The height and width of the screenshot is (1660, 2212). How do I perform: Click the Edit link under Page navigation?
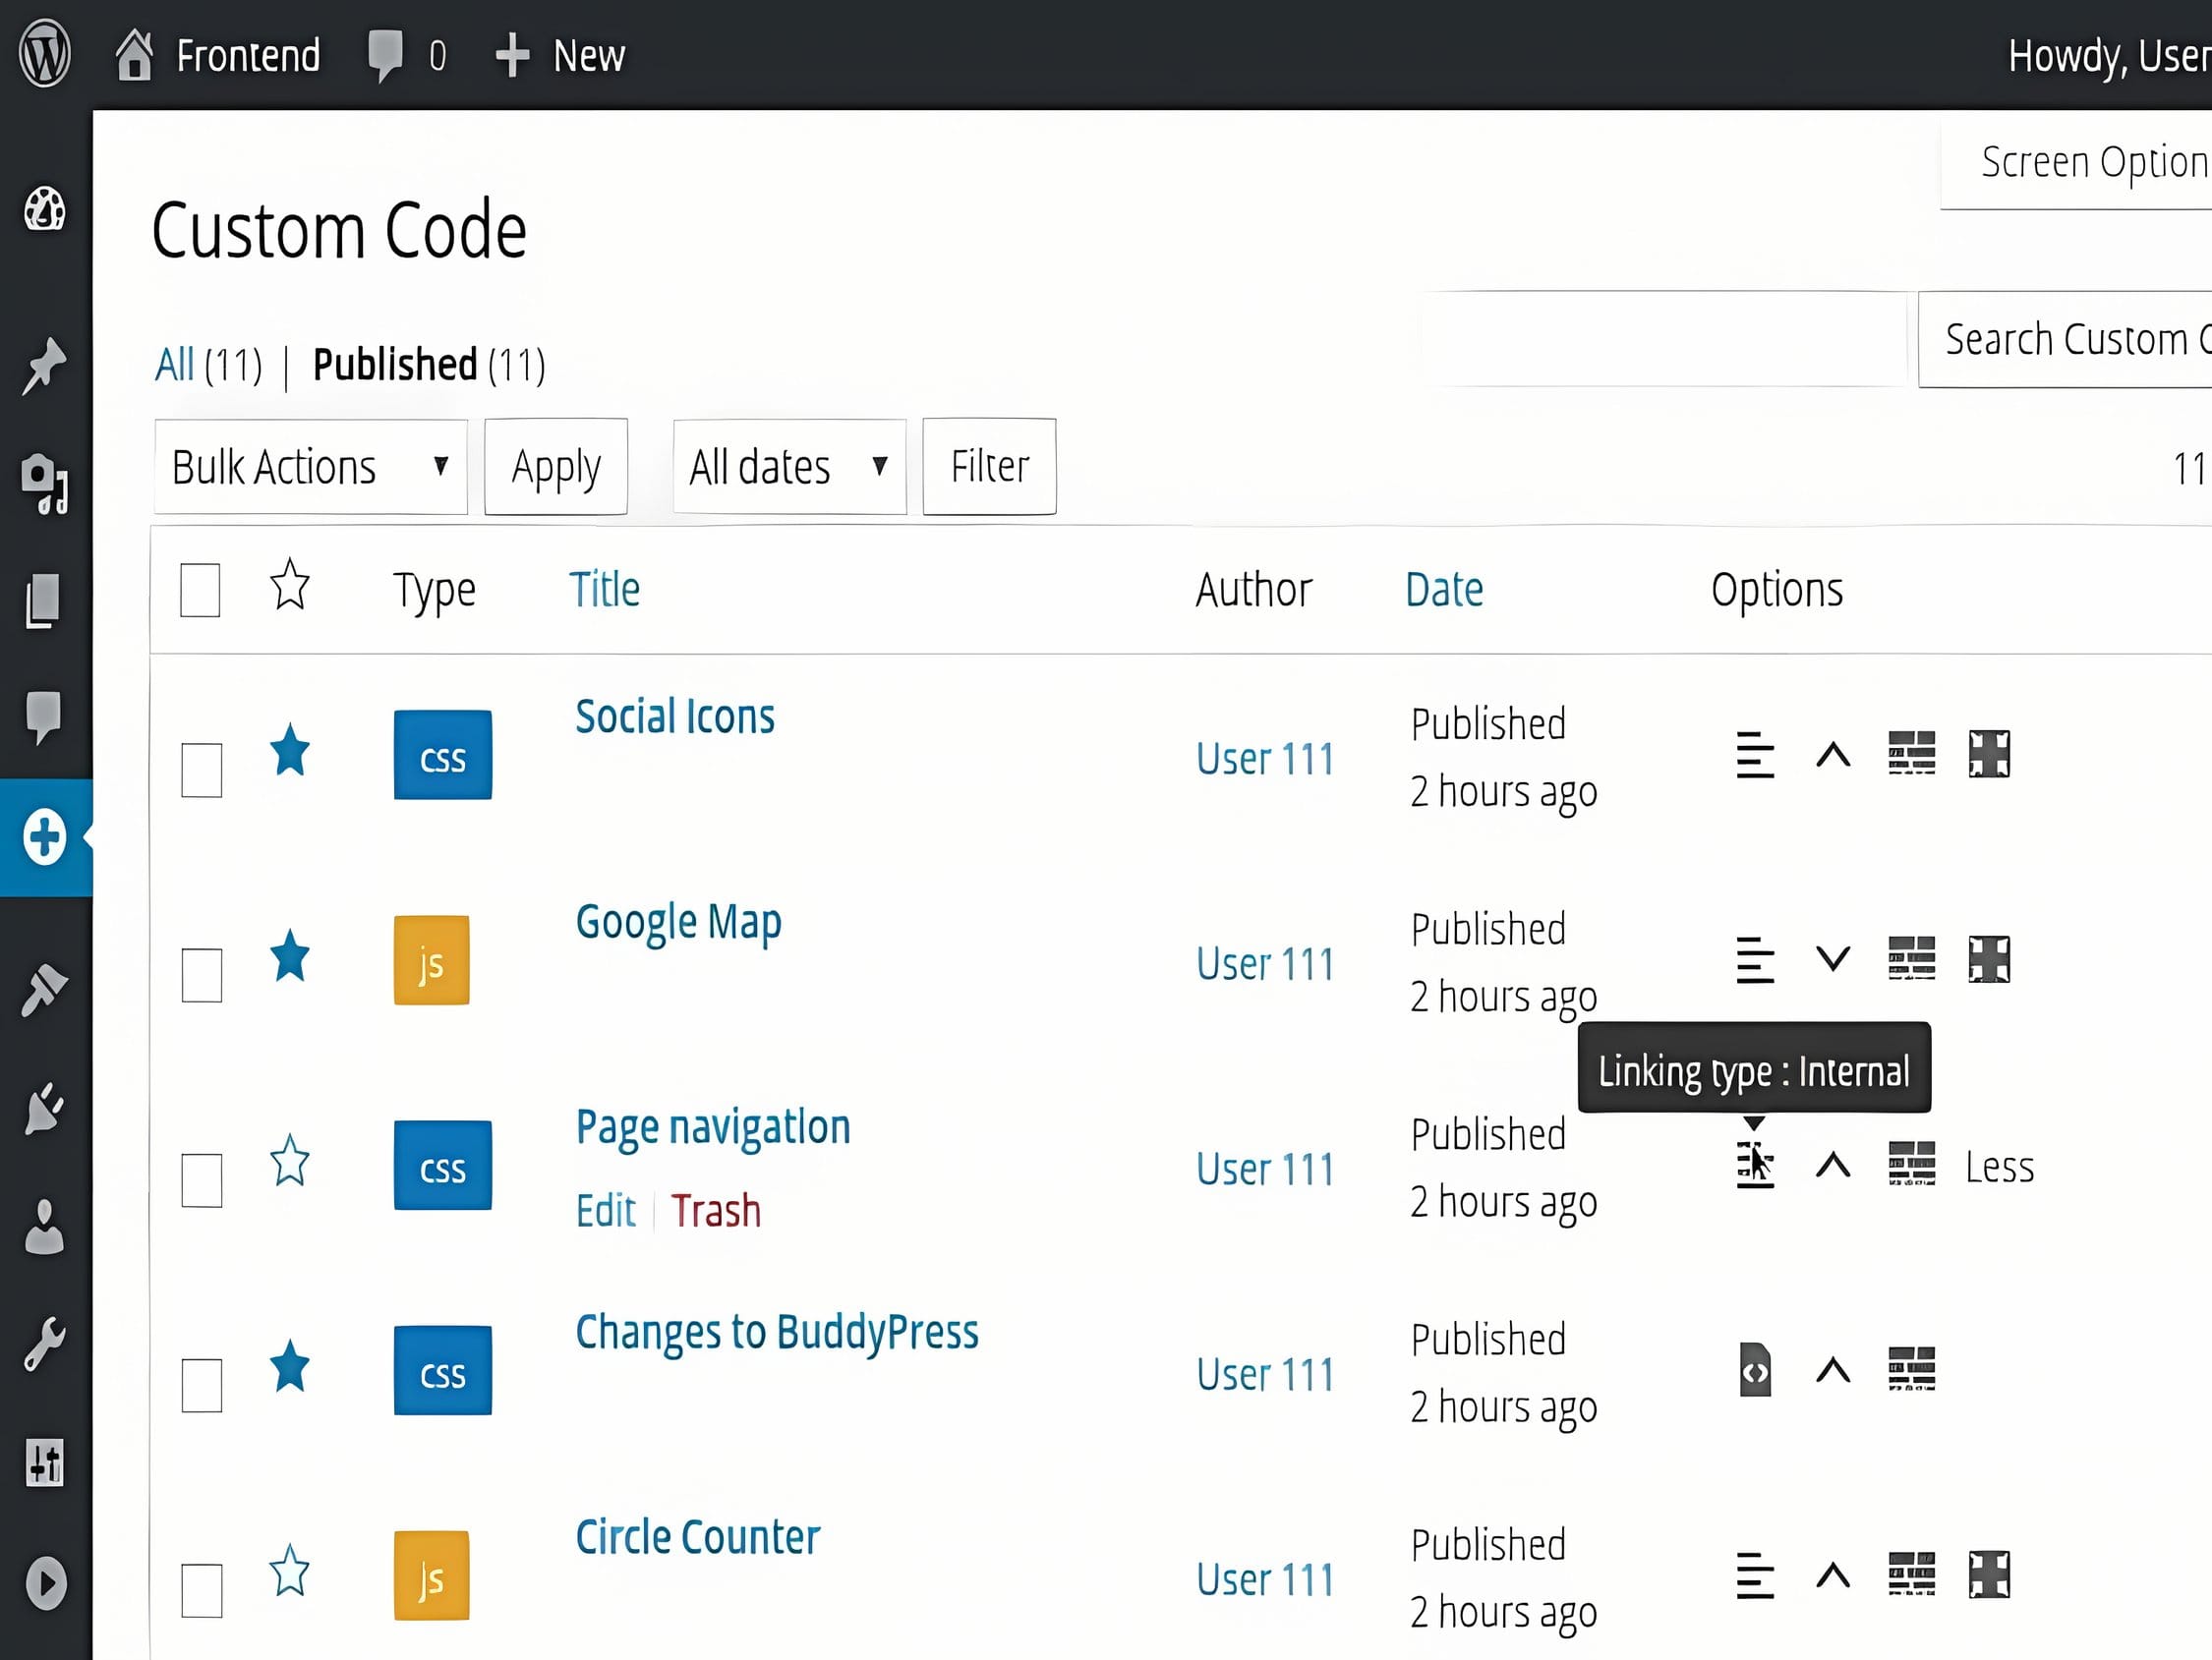point(605,1211)
